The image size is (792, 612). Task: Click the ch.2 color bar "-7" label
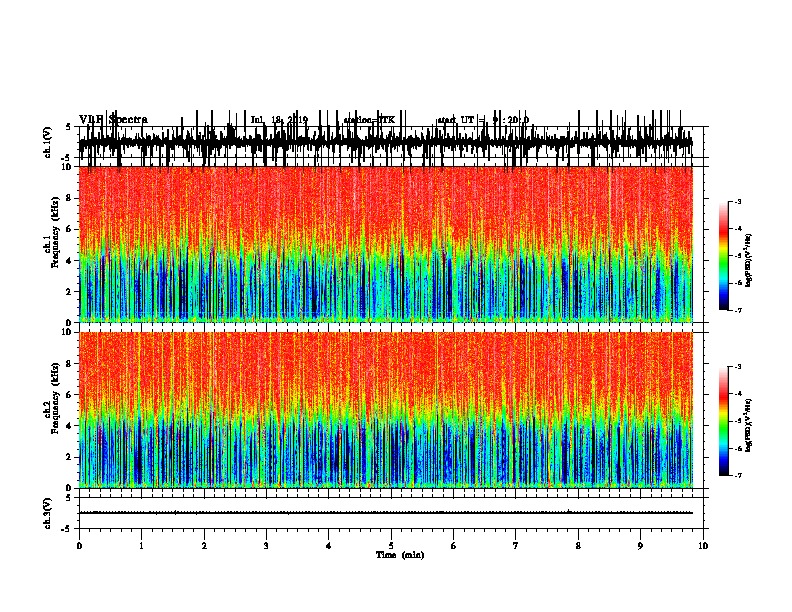[x=738, y=476]
